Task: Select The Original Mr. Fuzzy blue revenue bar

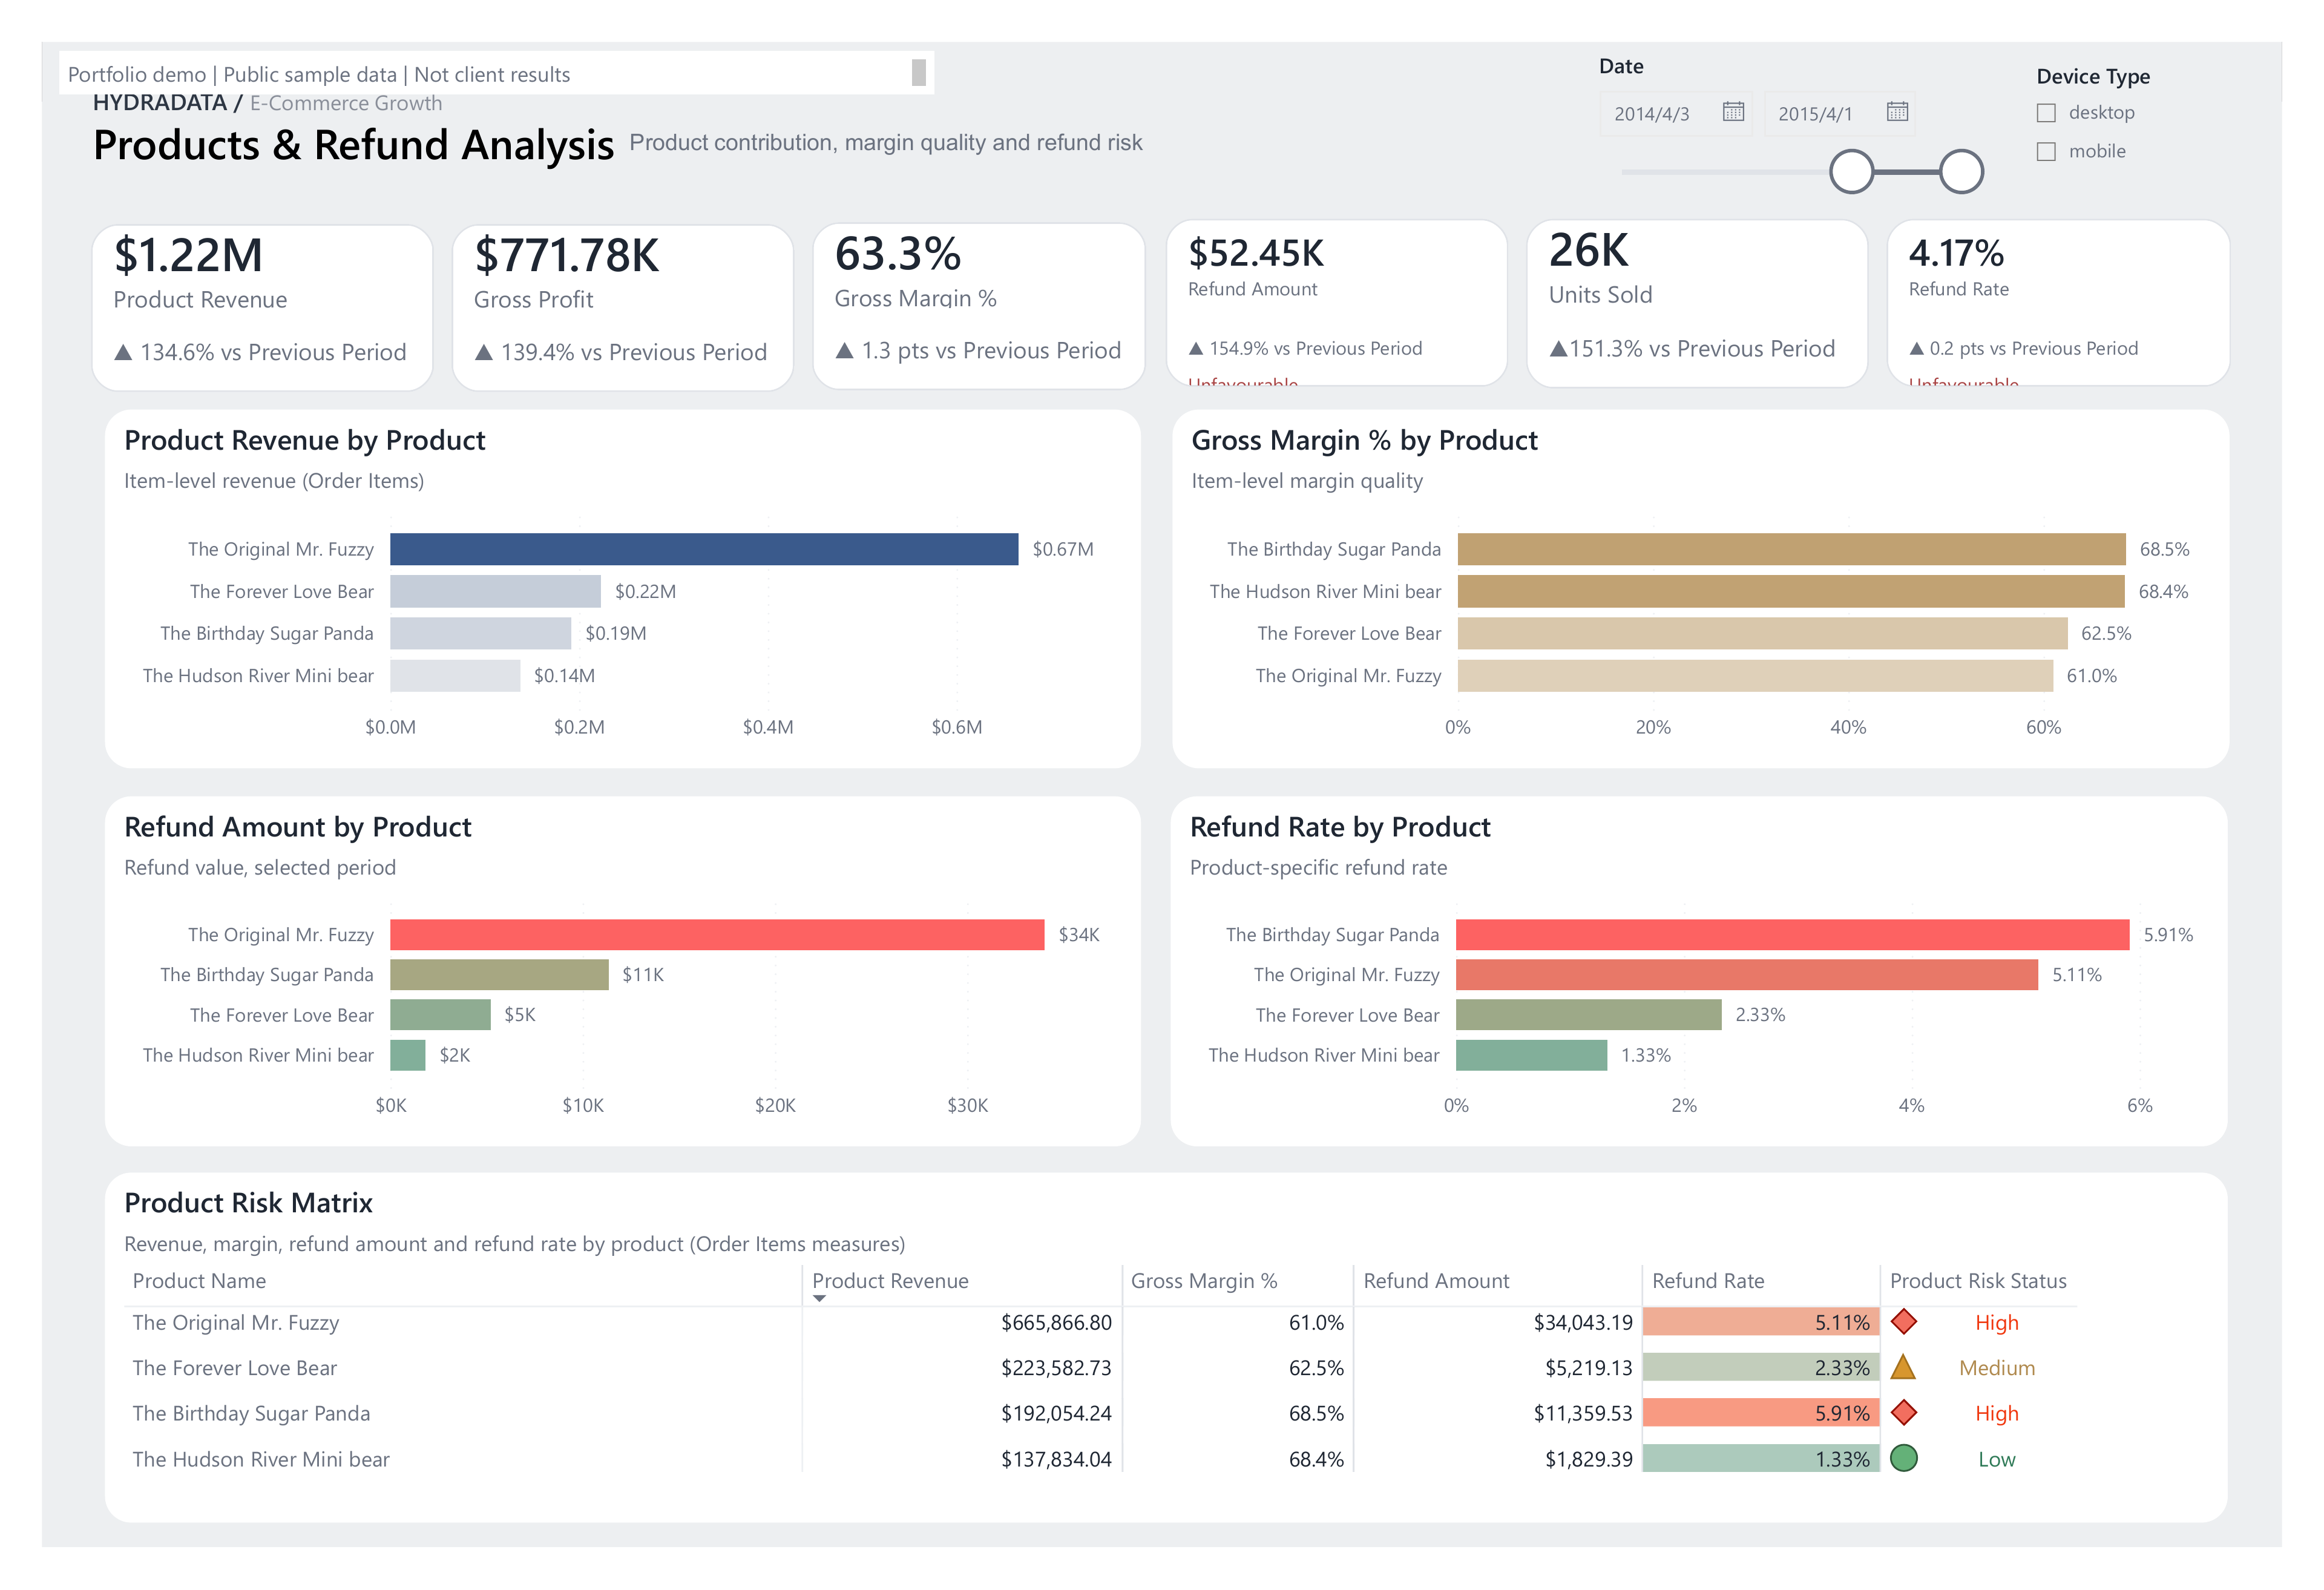Action: (x=704, y=549)
